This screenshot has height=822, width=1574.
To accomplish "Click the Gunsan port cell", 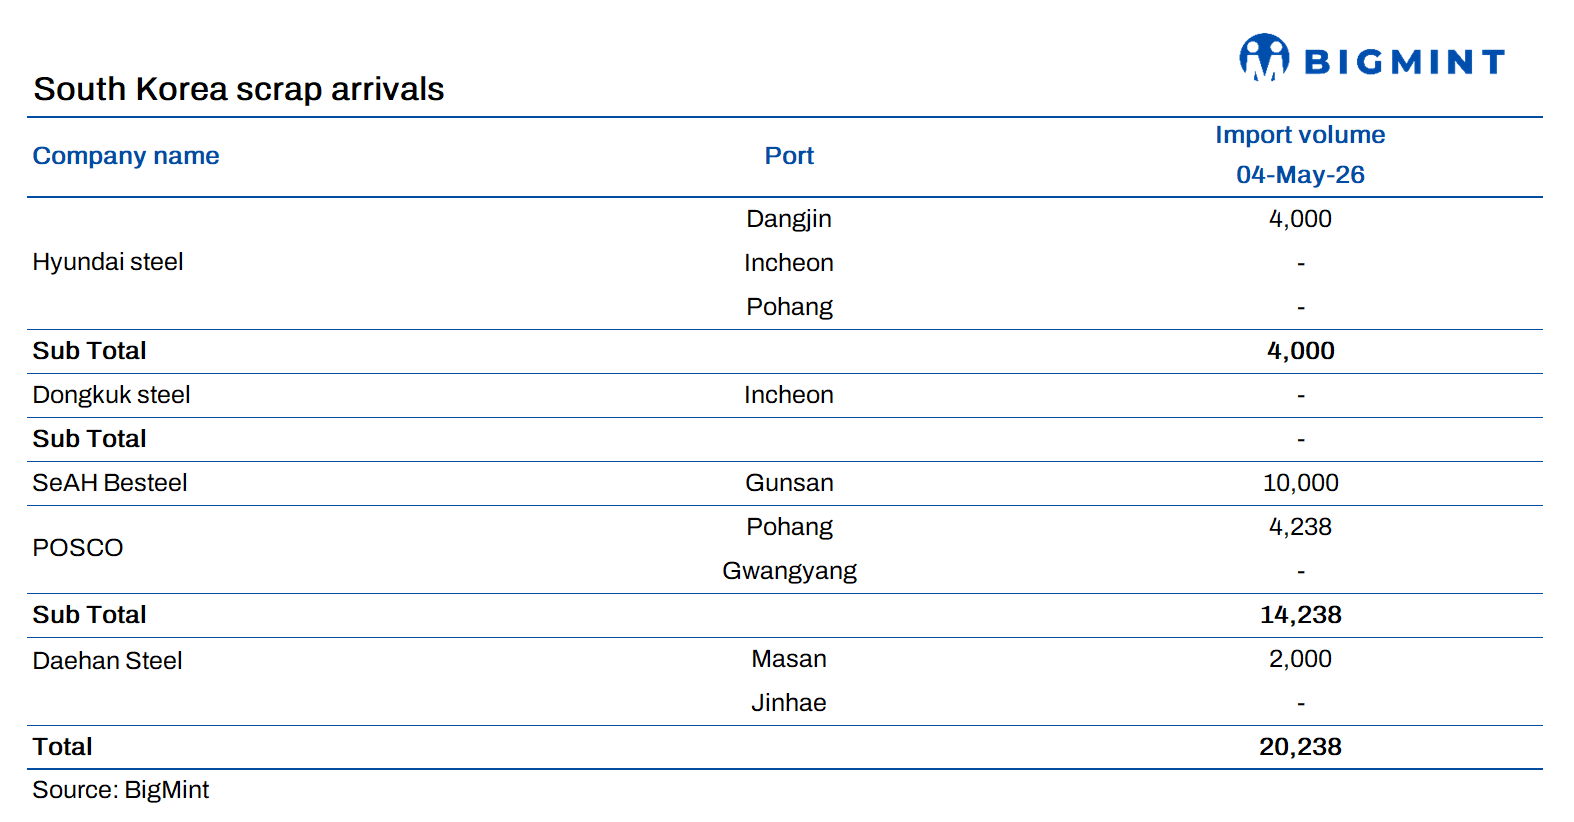I will [789, 483].
